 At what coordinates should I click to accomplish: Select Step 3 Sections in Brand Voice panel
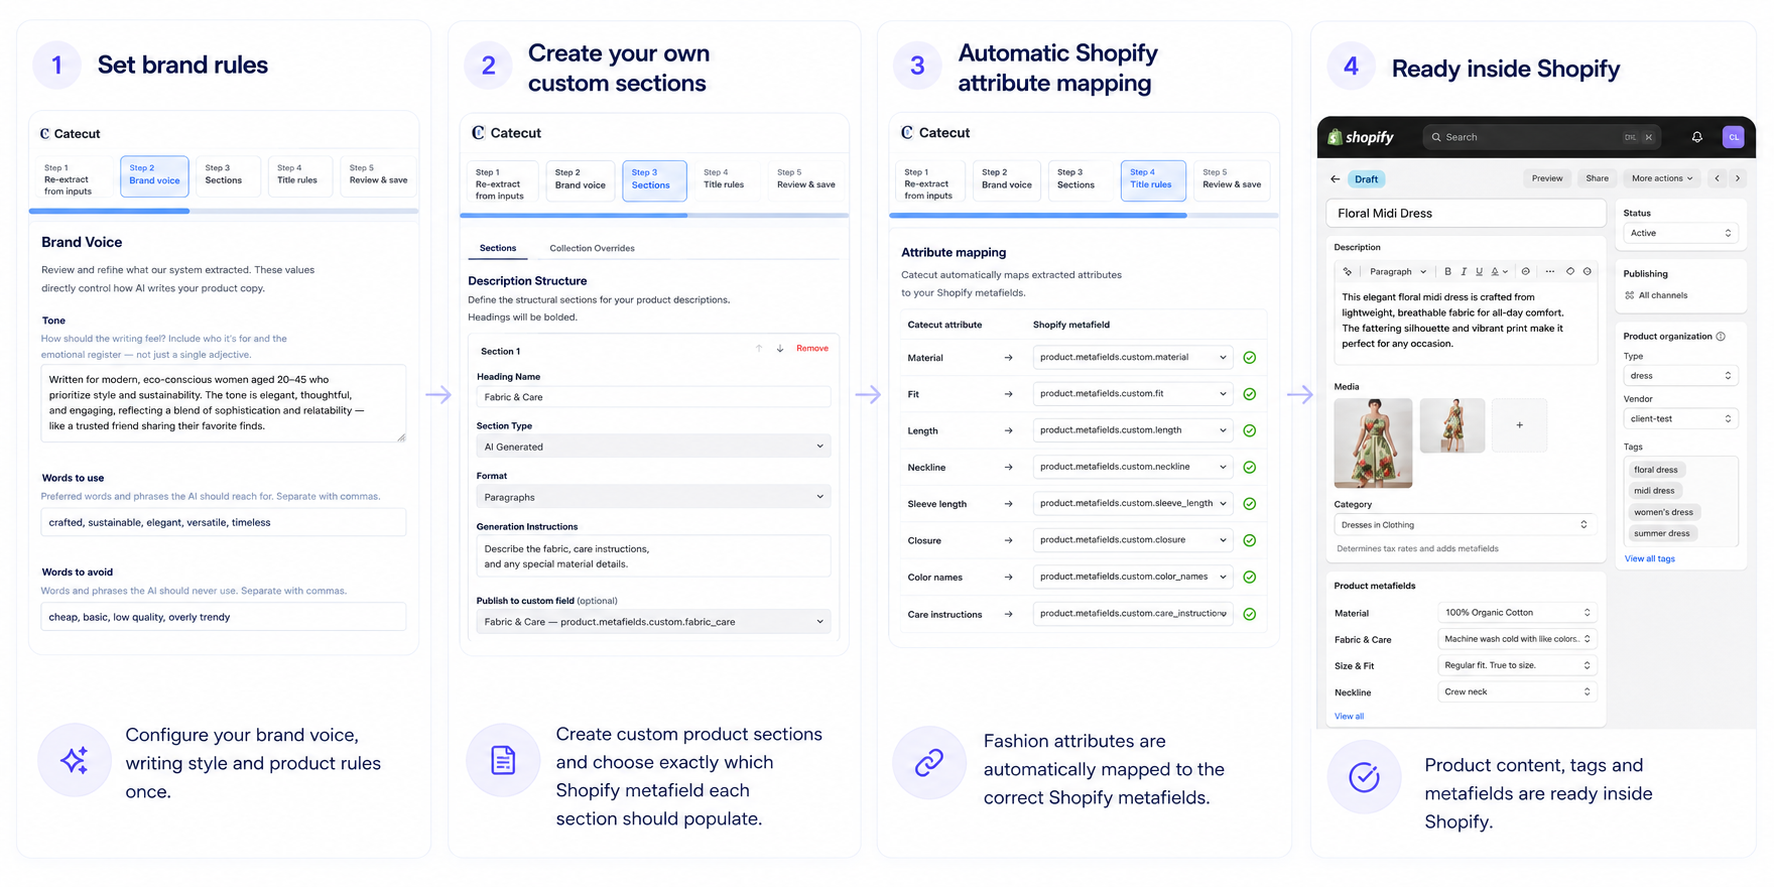pos(227,175)
